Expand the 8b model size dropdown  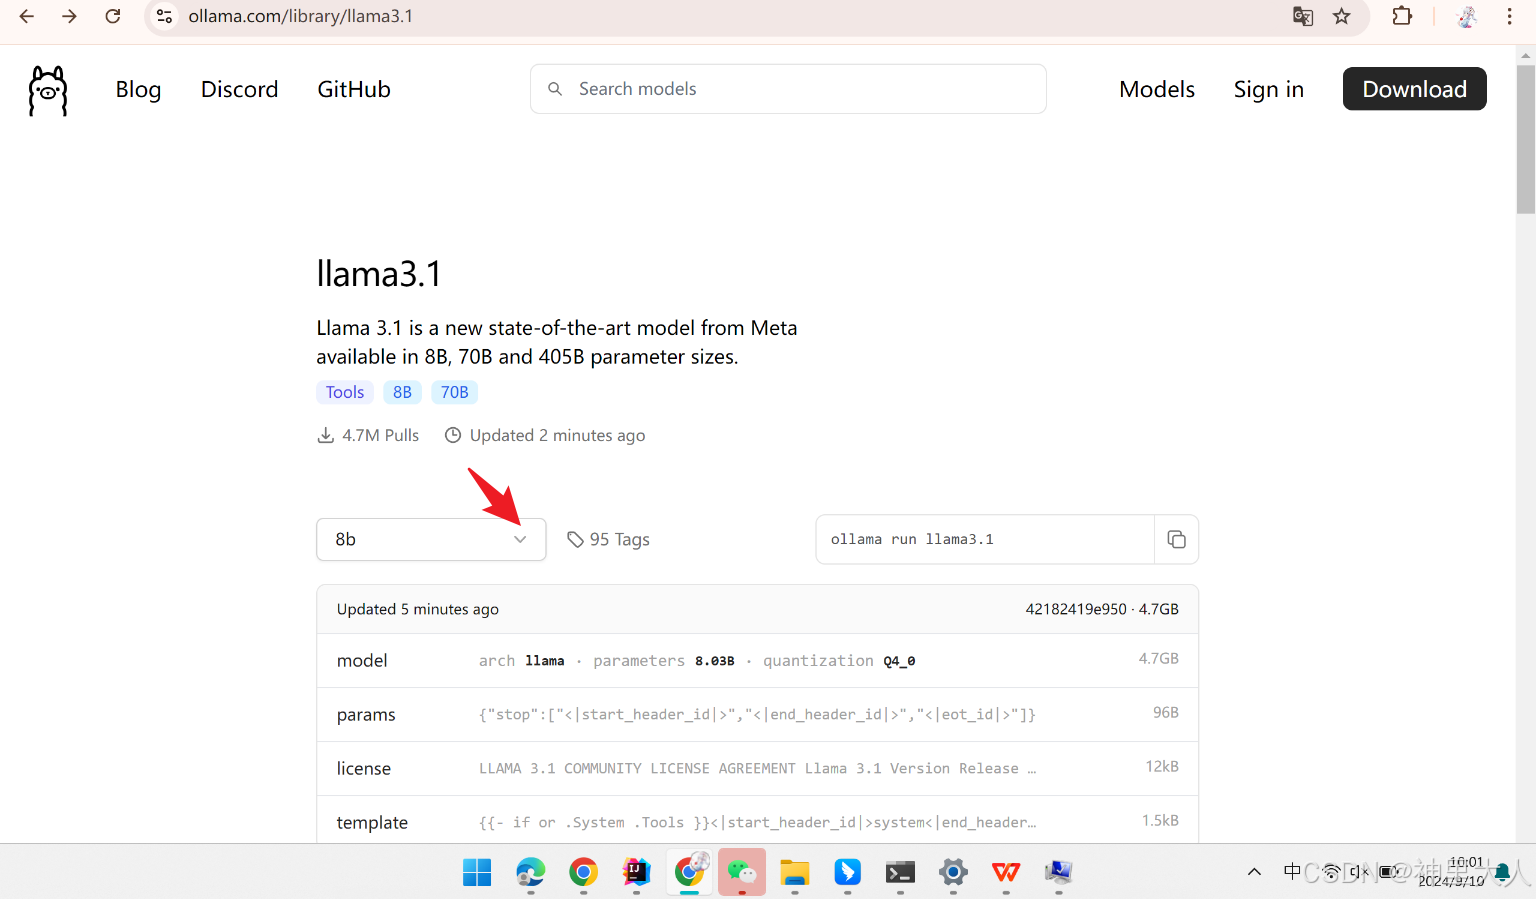431,539
